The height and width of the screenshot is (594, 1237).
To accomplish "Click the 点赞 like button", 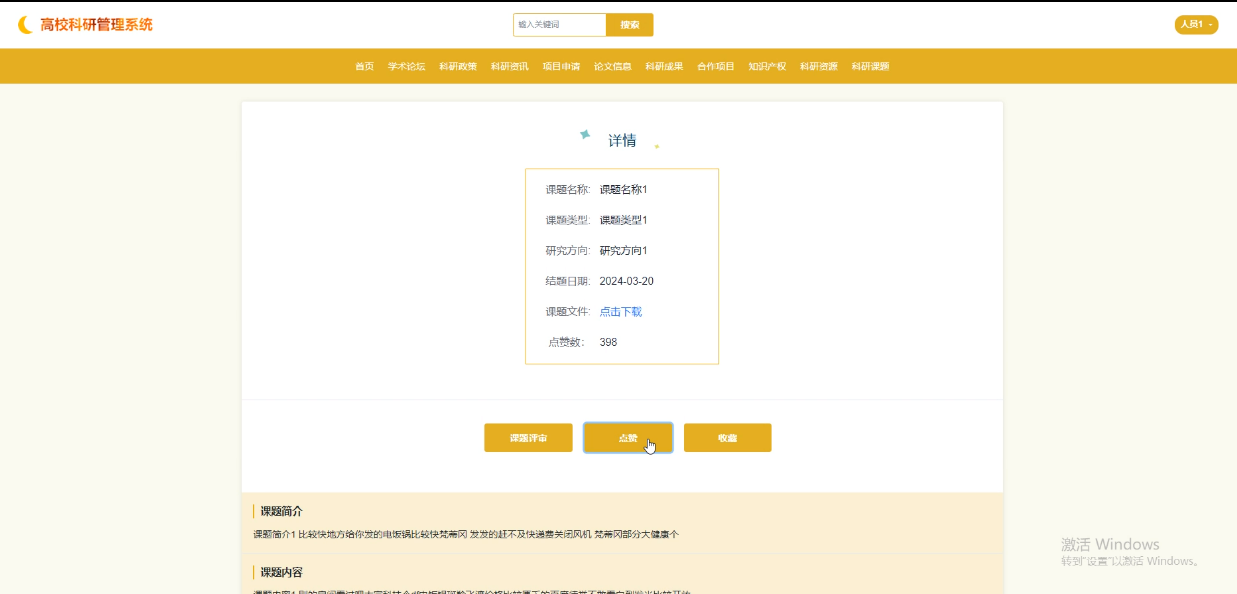I will pyautogui.click(x=628, y=438).
